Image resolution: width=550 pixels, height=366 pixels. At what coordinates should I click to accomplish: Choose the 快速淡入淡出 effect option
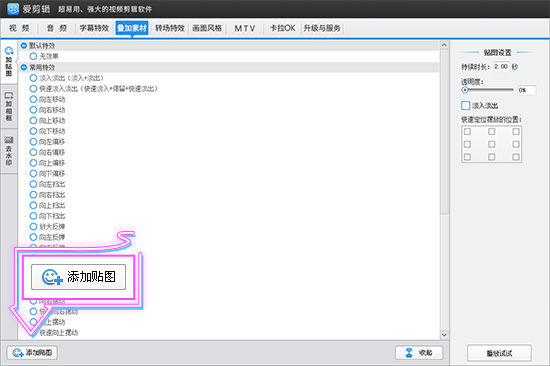33,88
